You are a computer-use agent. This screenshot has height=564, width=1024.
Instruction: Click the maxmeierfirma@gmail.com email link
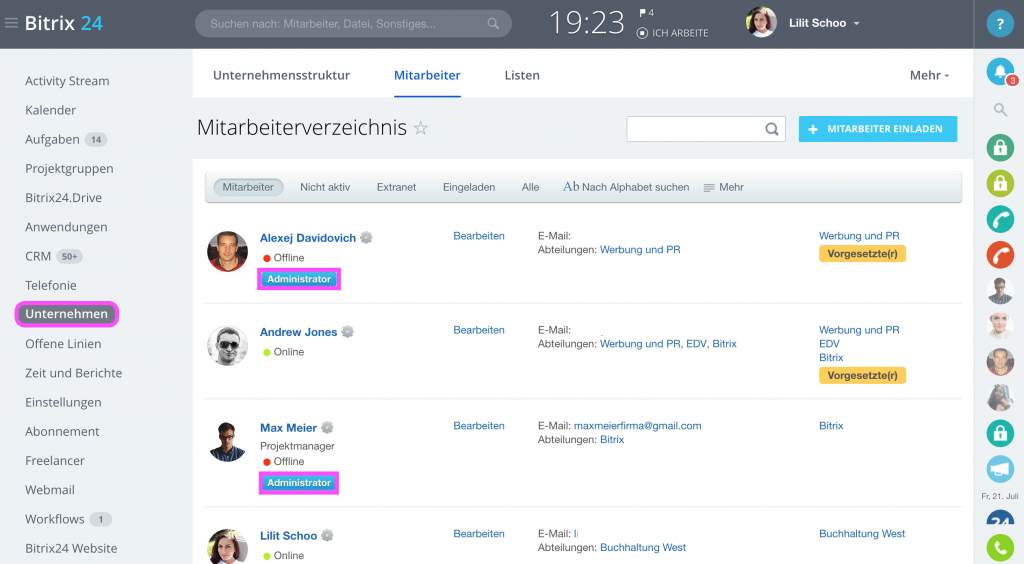click(637, 426)
